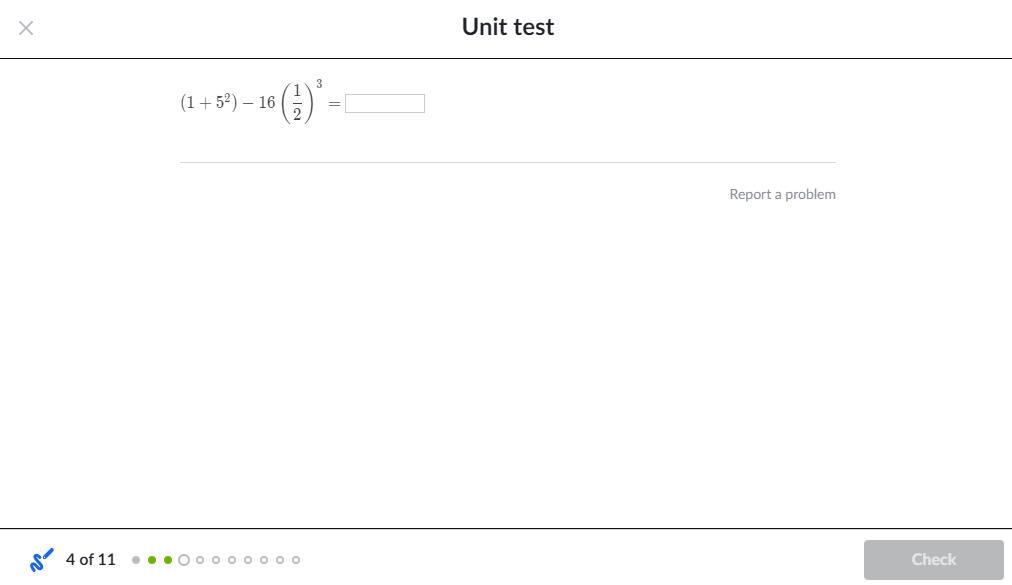Image resolution: width=1012 pixels, height=585 pixels.
Task: Click the last progress circle
Action: tap(296, 560)
